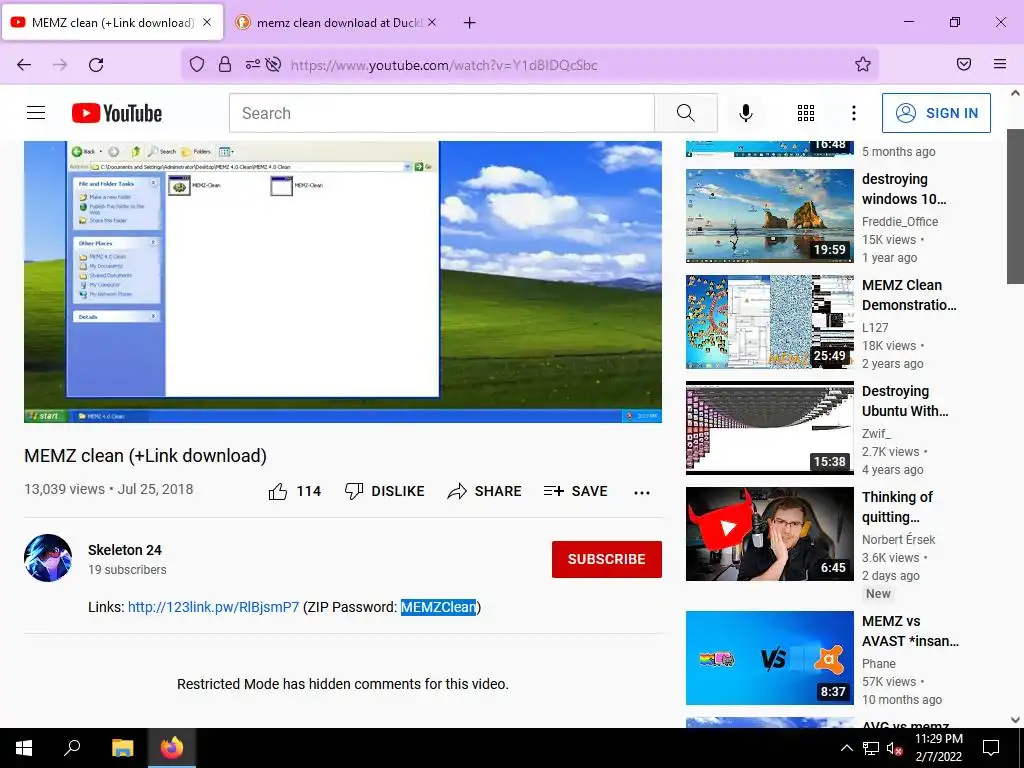This screenshot has width=1024, height=768.
Task: Click the Phane channel name
Action: click(879, 664)
